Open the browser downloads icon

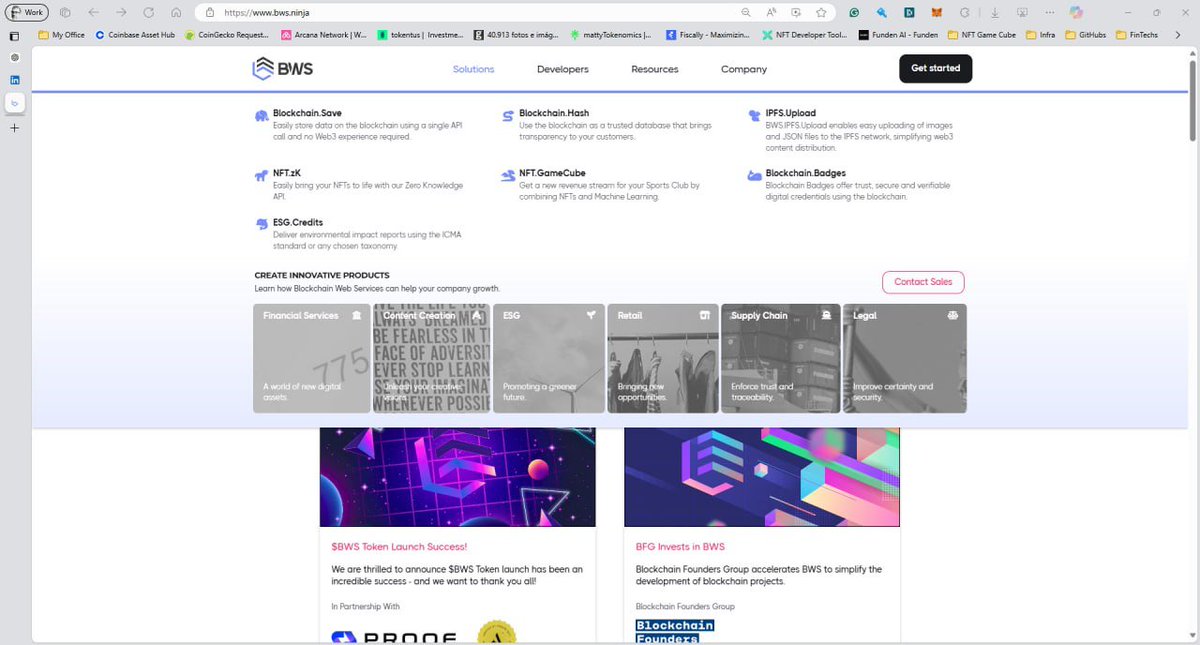tap(993, 13)
